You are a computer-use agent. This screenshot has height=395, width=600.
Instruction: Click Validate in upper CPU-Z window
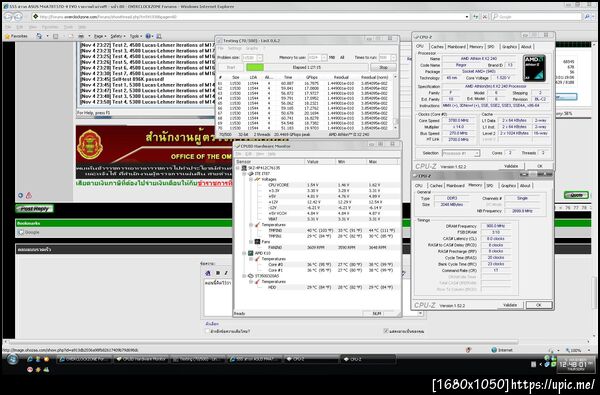pos(511,166)
